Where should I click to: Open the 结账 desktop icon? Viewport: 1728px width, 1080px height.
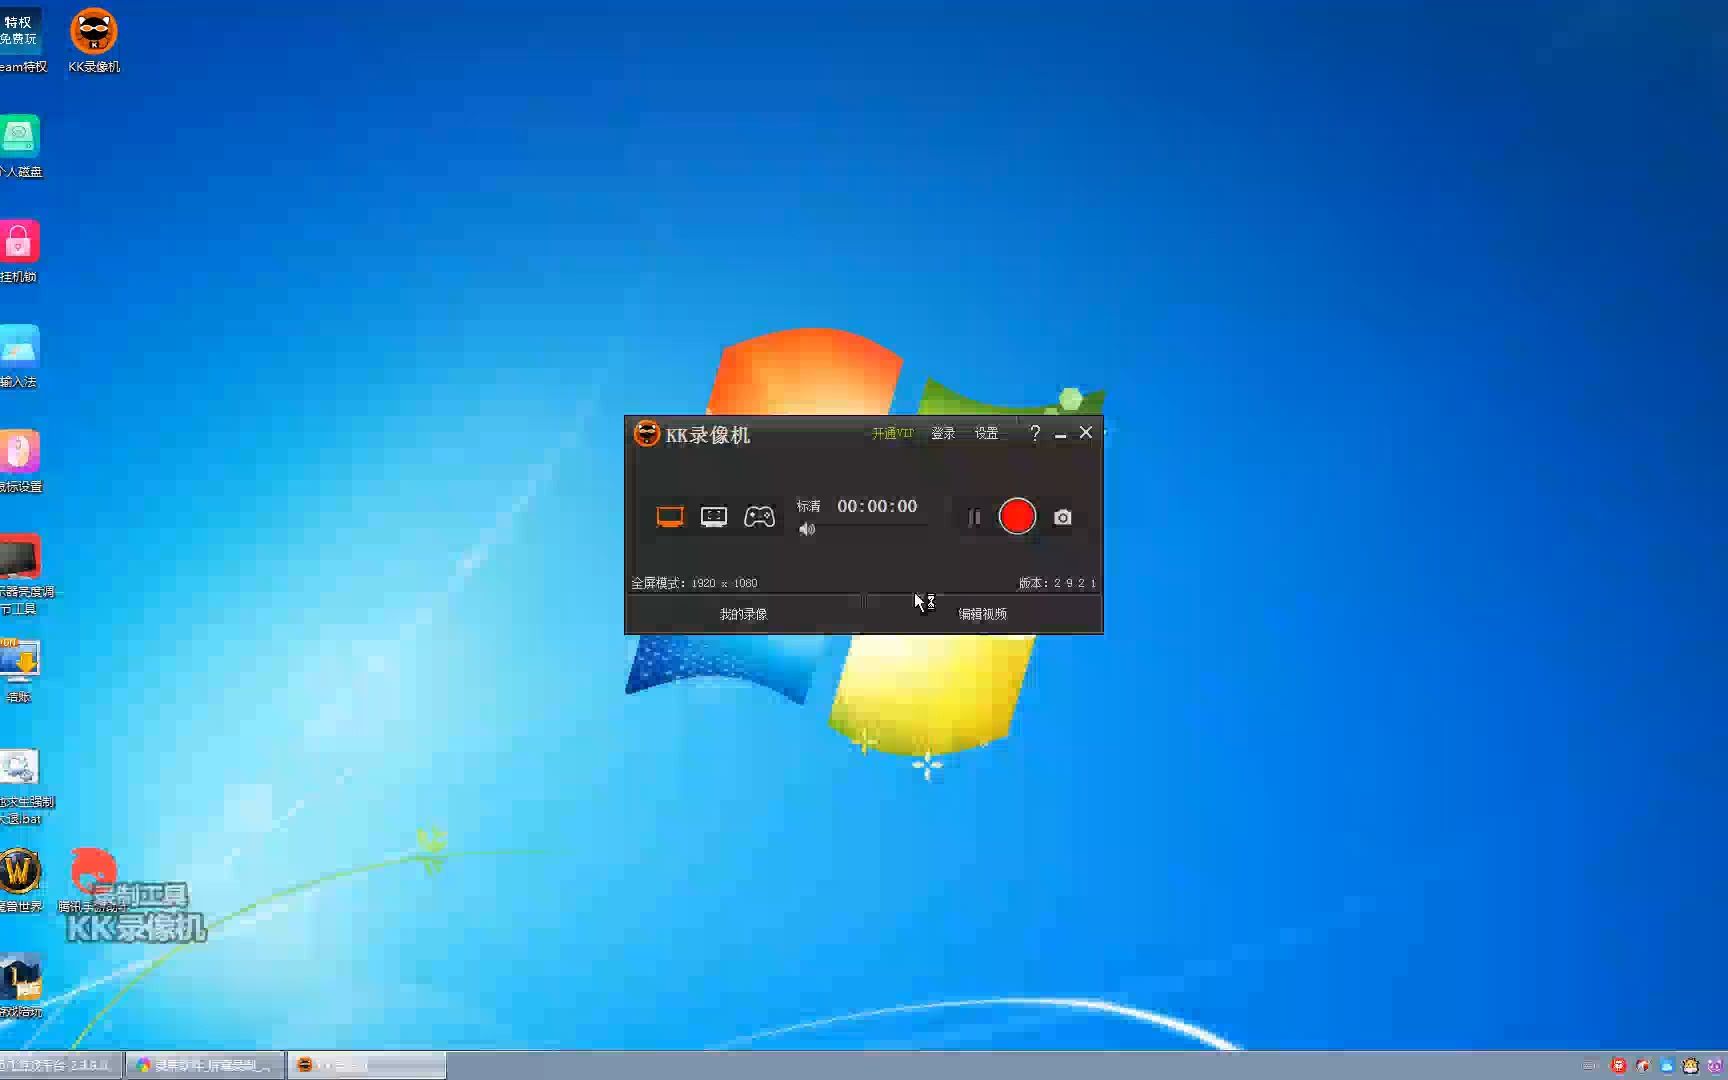click(x=20, y=671)
